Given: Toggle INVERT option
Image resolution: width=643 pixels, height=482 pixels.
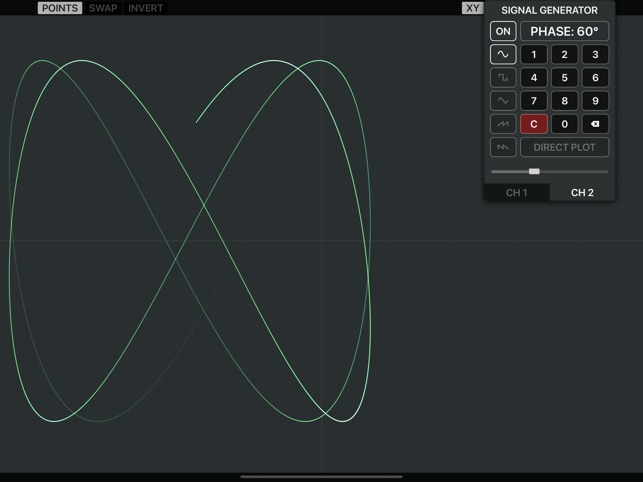Looking at the screenshot, I should 145,8.
